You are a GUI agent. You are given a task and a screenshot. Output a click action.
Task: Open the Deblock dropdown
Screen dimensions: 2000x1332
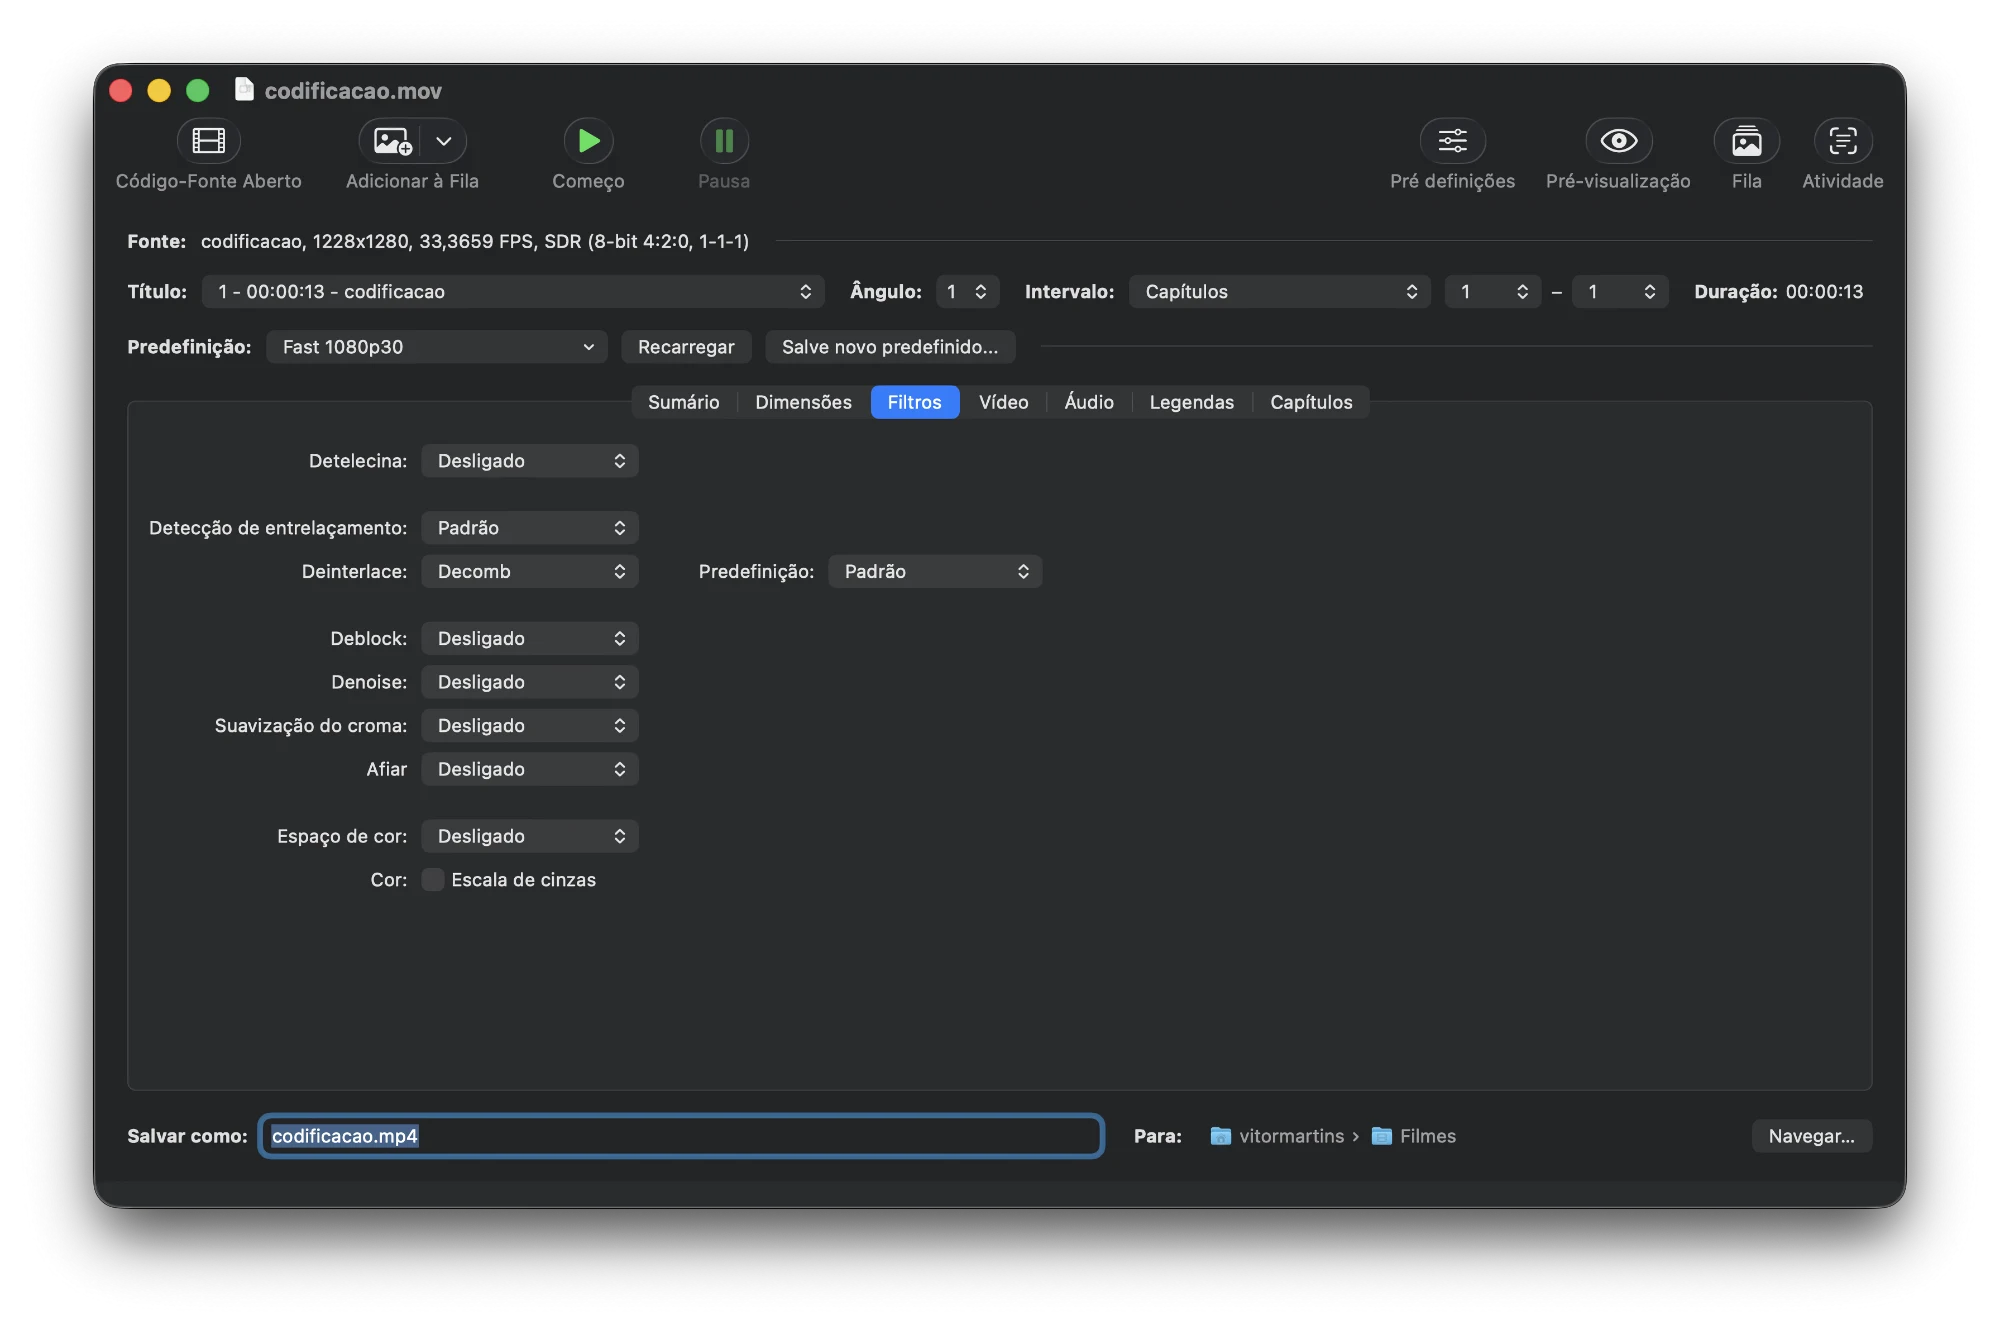(530, 639)
